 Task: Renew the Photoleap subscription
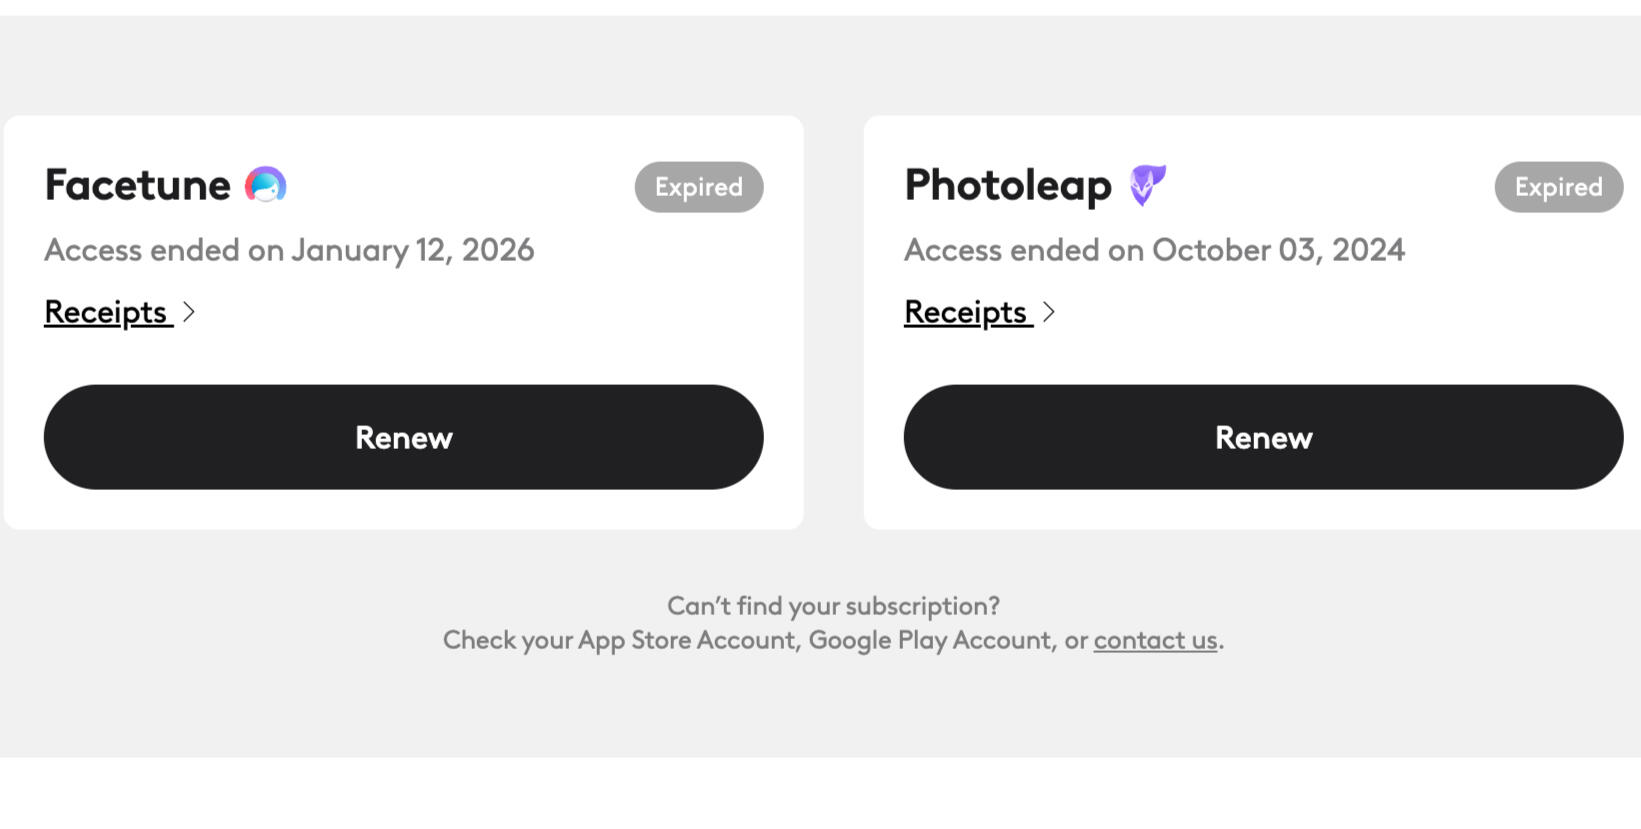tap(1263, 437)
